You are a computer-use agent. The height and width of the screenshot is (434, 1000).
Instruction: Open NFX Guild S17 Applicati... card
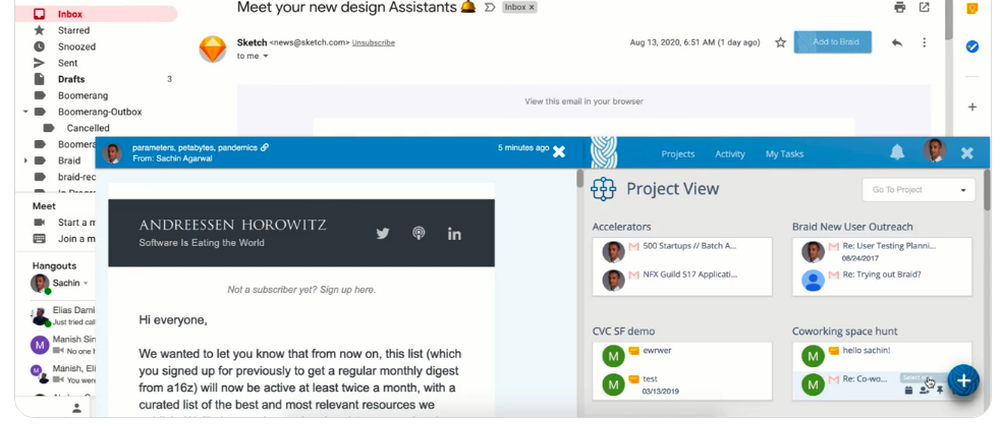682,279
